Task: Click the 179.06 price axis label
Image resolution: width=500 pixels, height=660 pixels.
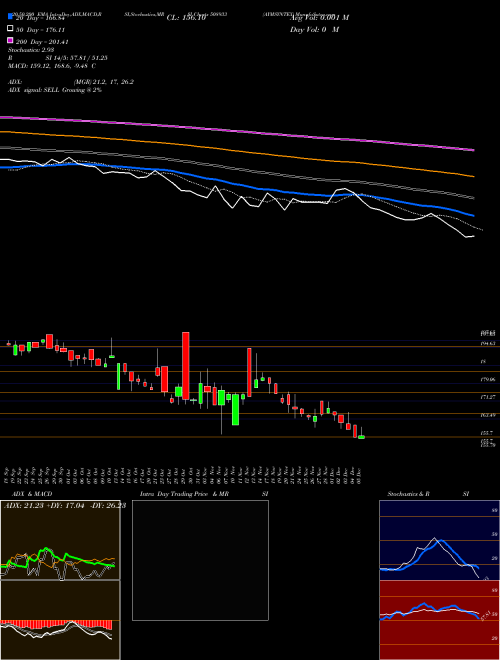Action: [x=488, y=379]
